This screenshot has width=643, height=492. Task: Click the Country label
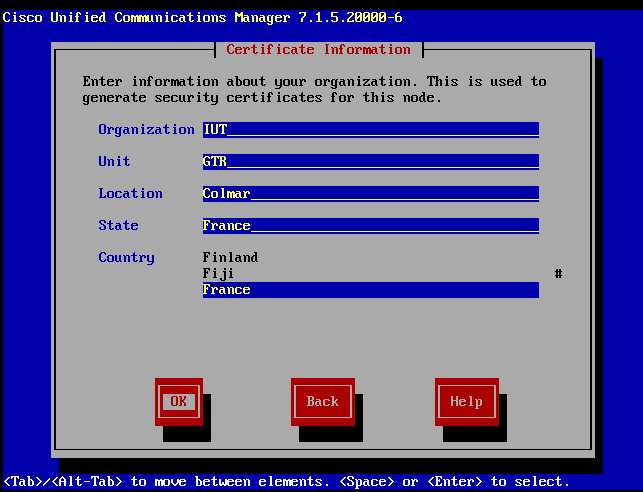pos(126,258)
